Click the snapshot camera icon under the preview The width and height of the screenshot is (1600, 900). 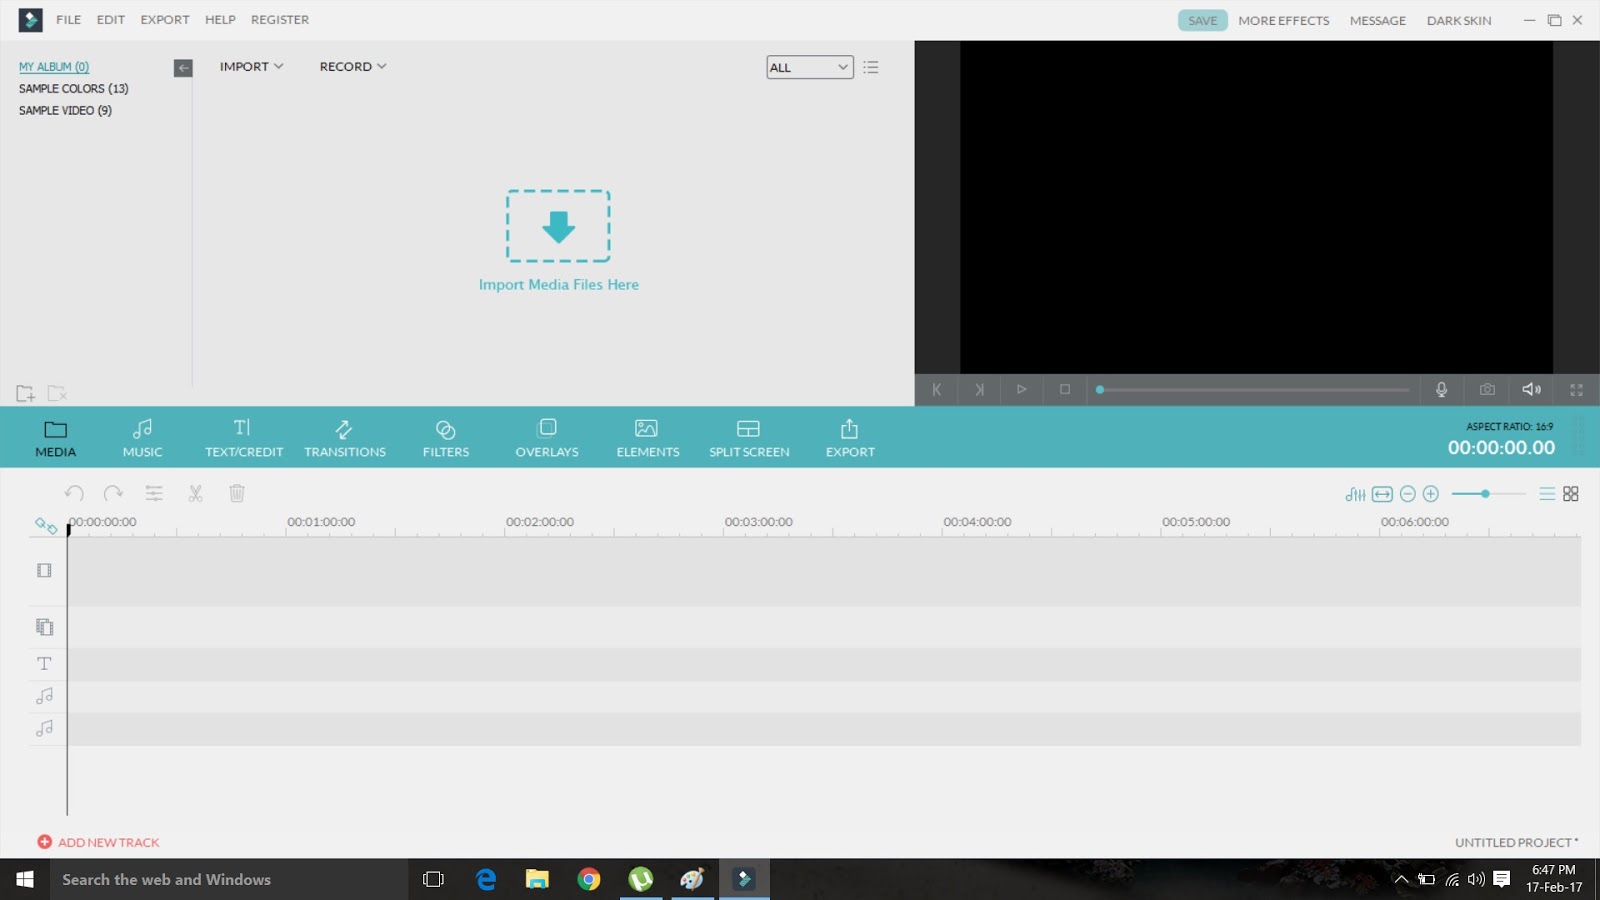[x=1487, y=390]
